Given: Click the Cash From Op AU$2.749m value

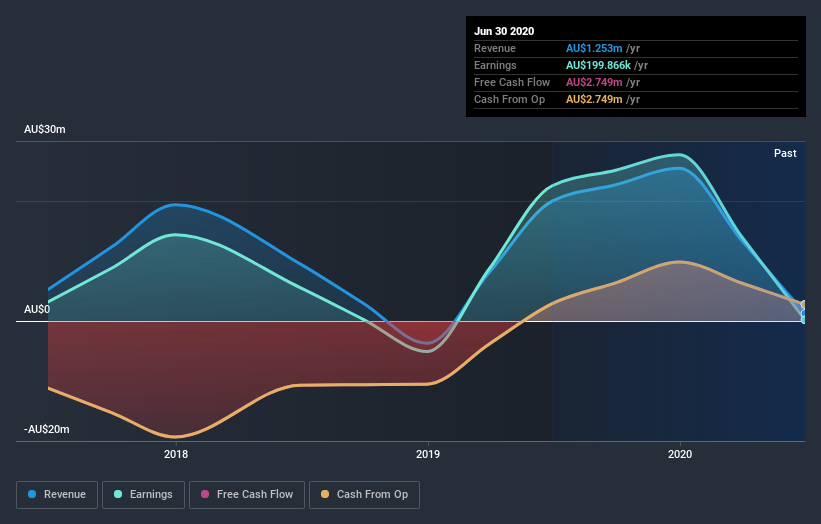Looking at the screenshot, I should pyautogui.click(x=594, y=99).
